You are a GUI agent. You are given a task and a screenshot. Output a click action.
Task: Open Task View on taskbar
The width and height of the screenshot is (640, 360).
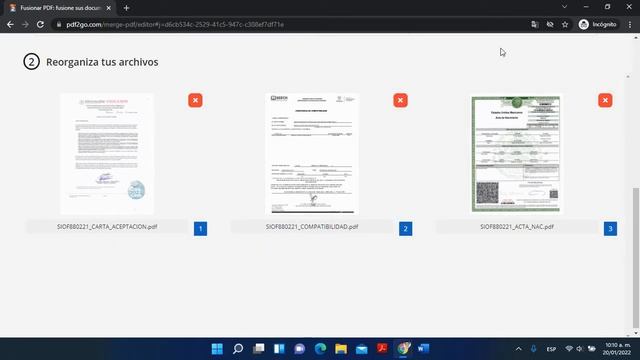pyautogui.click(x=258, y=349)
